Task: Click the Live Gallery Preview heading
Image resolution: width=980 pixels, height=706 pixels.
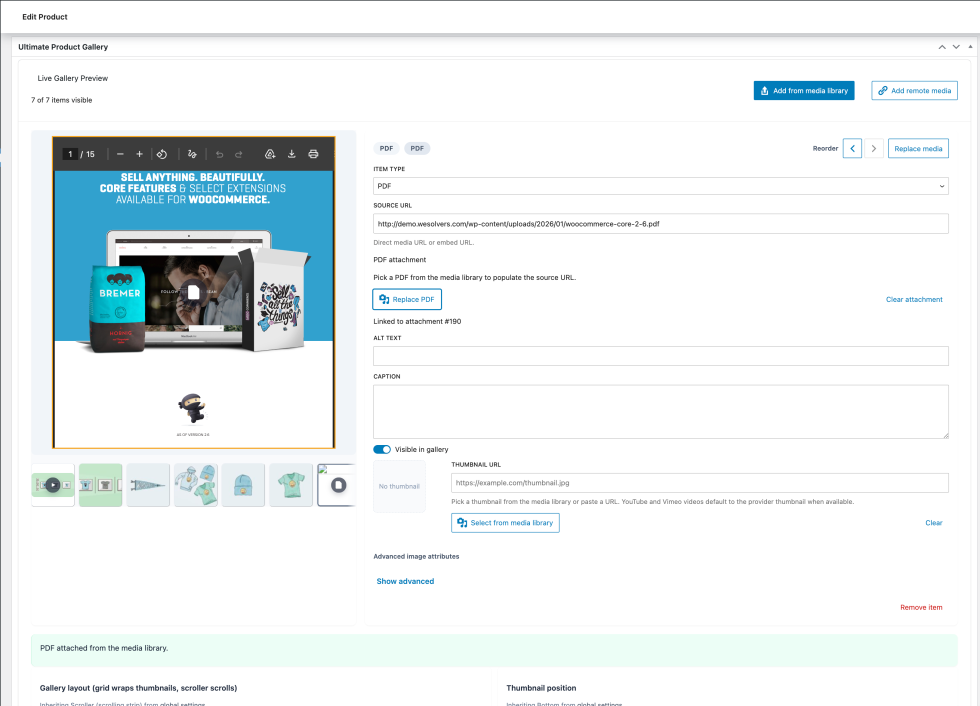Action: coord(72,78)
